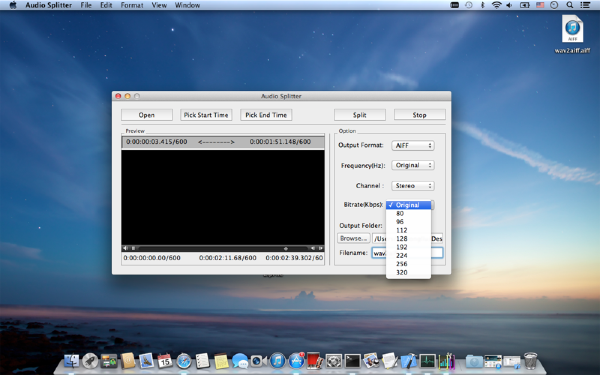Open Time Machine icon in menu bar
600x375 pixels.
(468, 5)
